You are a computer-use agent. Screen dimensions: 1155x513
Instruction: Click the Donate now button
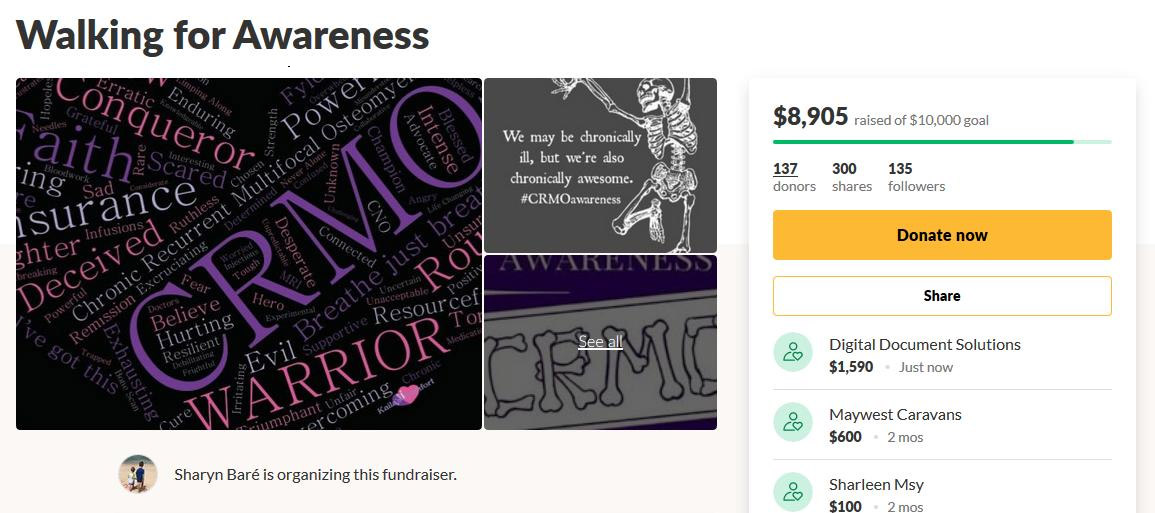coord(942,235)
